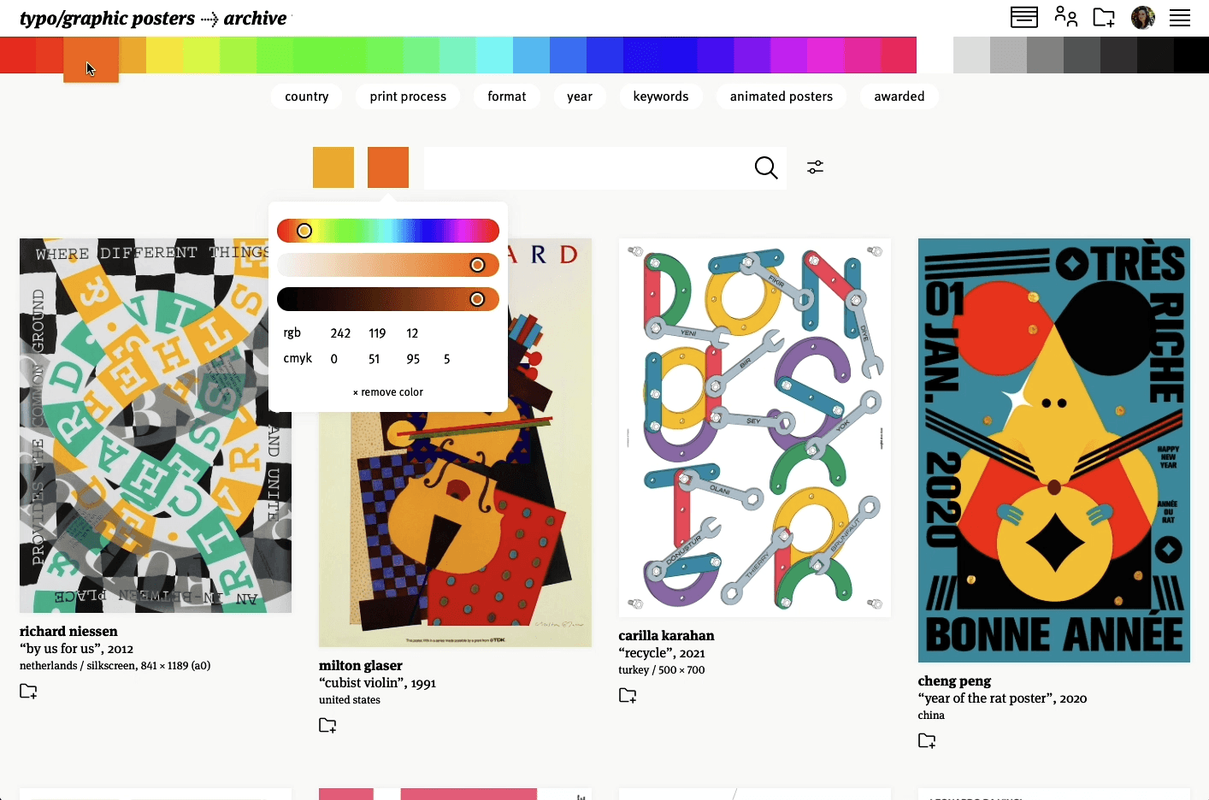
Task: Open the list view icon in header
Action: (x=1023, y=17)
